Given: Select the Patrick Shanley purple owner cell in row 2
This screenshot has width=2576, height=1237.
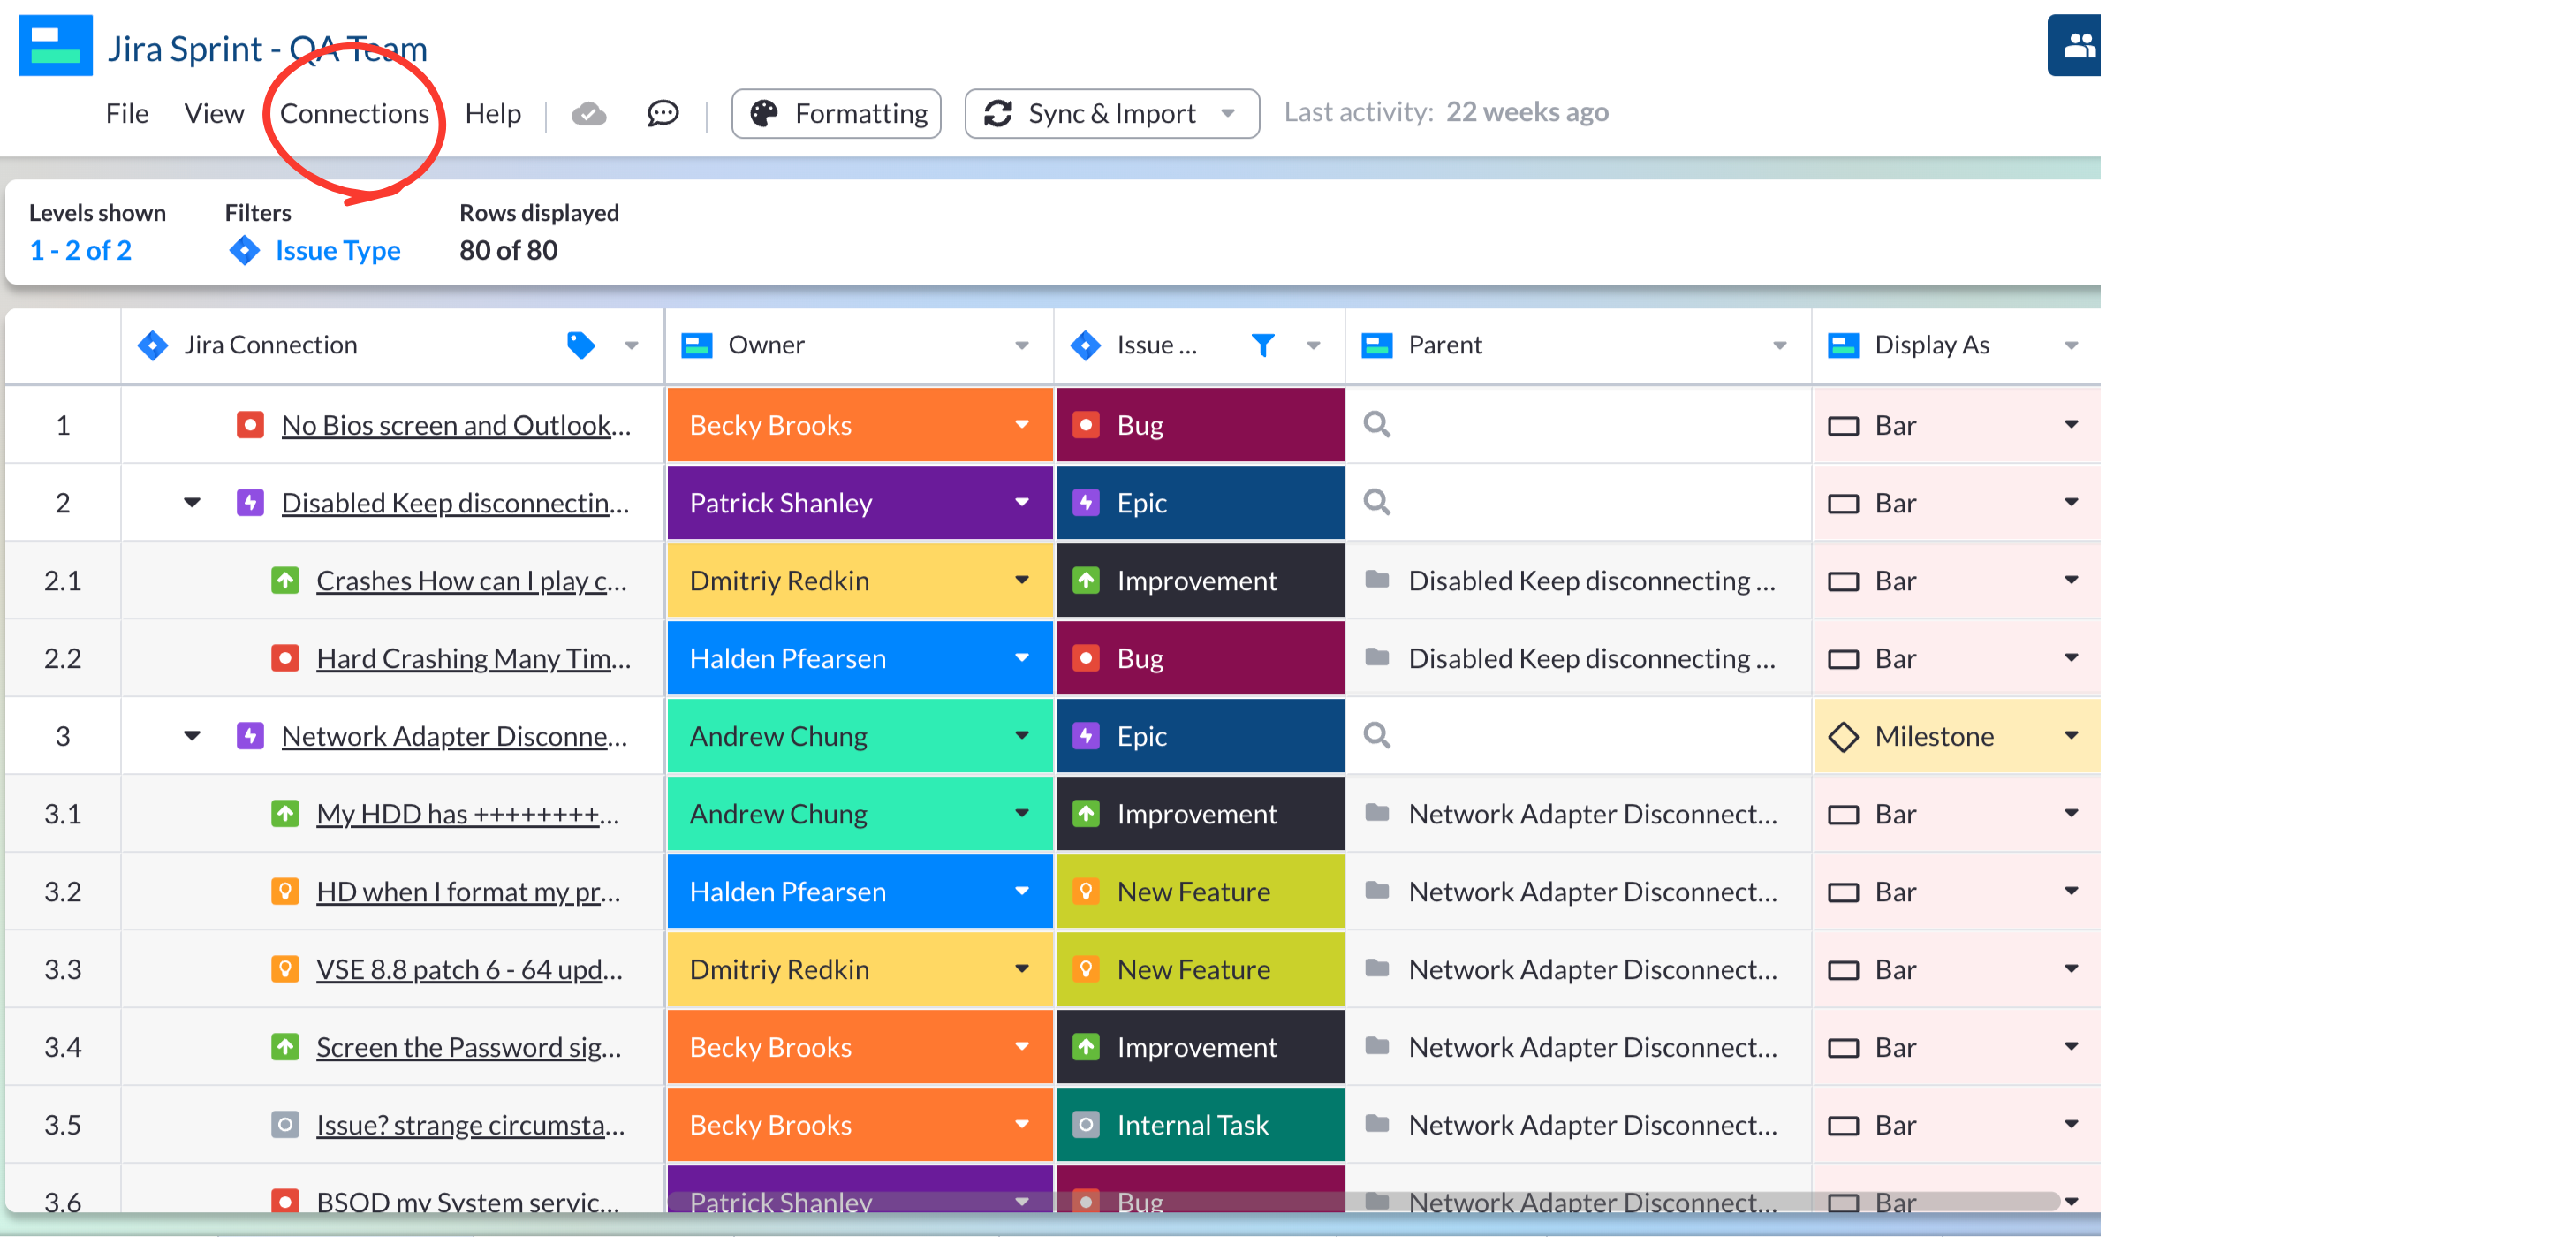Looking at the screenshot, I should [860, 502].
